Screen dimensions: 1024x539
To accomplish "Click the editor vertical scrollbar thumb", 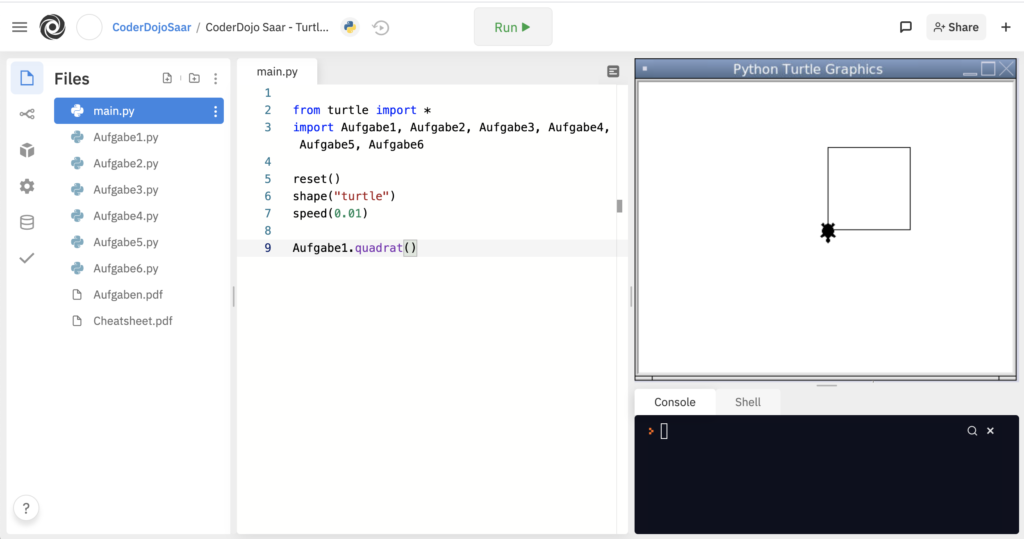I will coord(619,206).
